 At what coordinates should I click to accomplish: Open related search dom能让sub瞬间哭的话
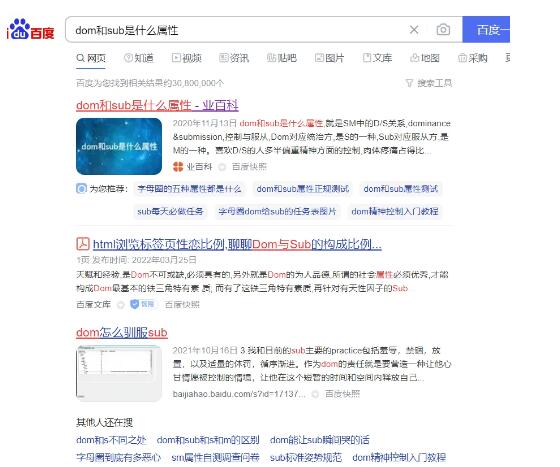320,440
